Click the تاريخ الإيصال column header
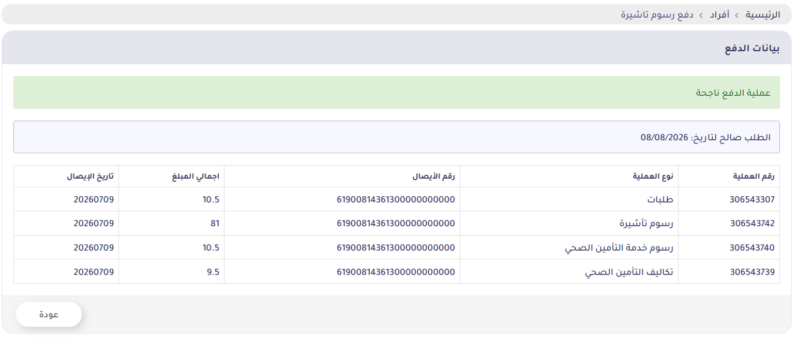This screenshot has height=364, width=796. [x=66, y=177]
